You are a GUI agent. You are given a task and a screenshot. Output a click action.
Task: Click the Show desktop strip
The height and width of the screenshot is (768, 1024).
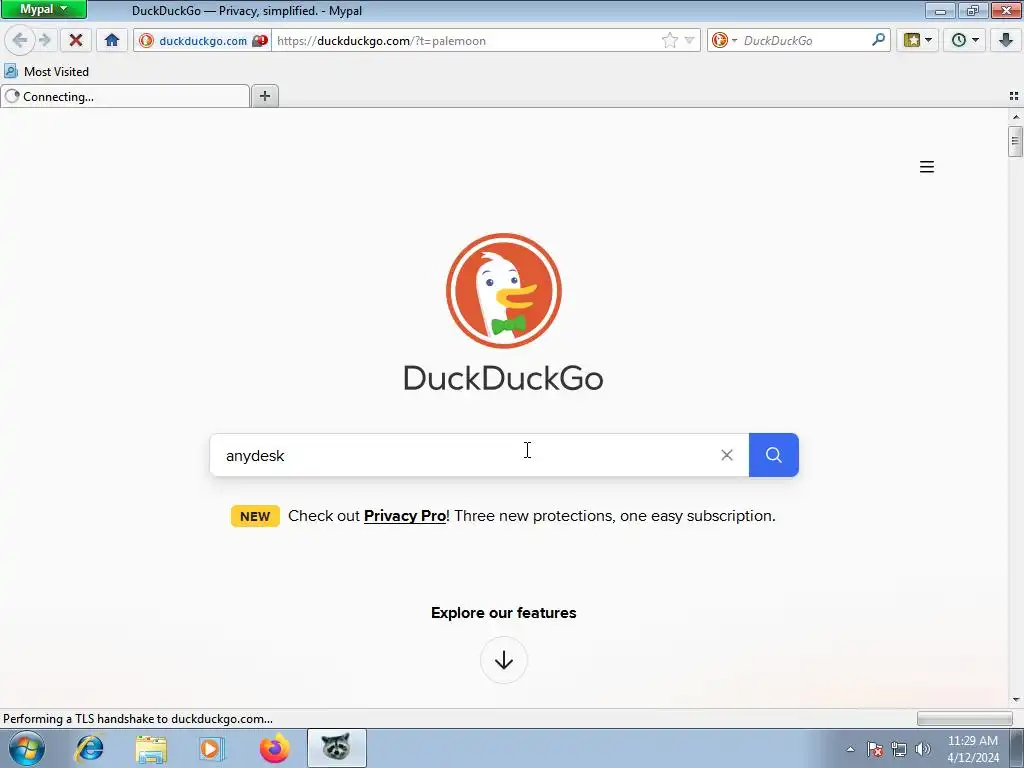[x=1017, y=748]
